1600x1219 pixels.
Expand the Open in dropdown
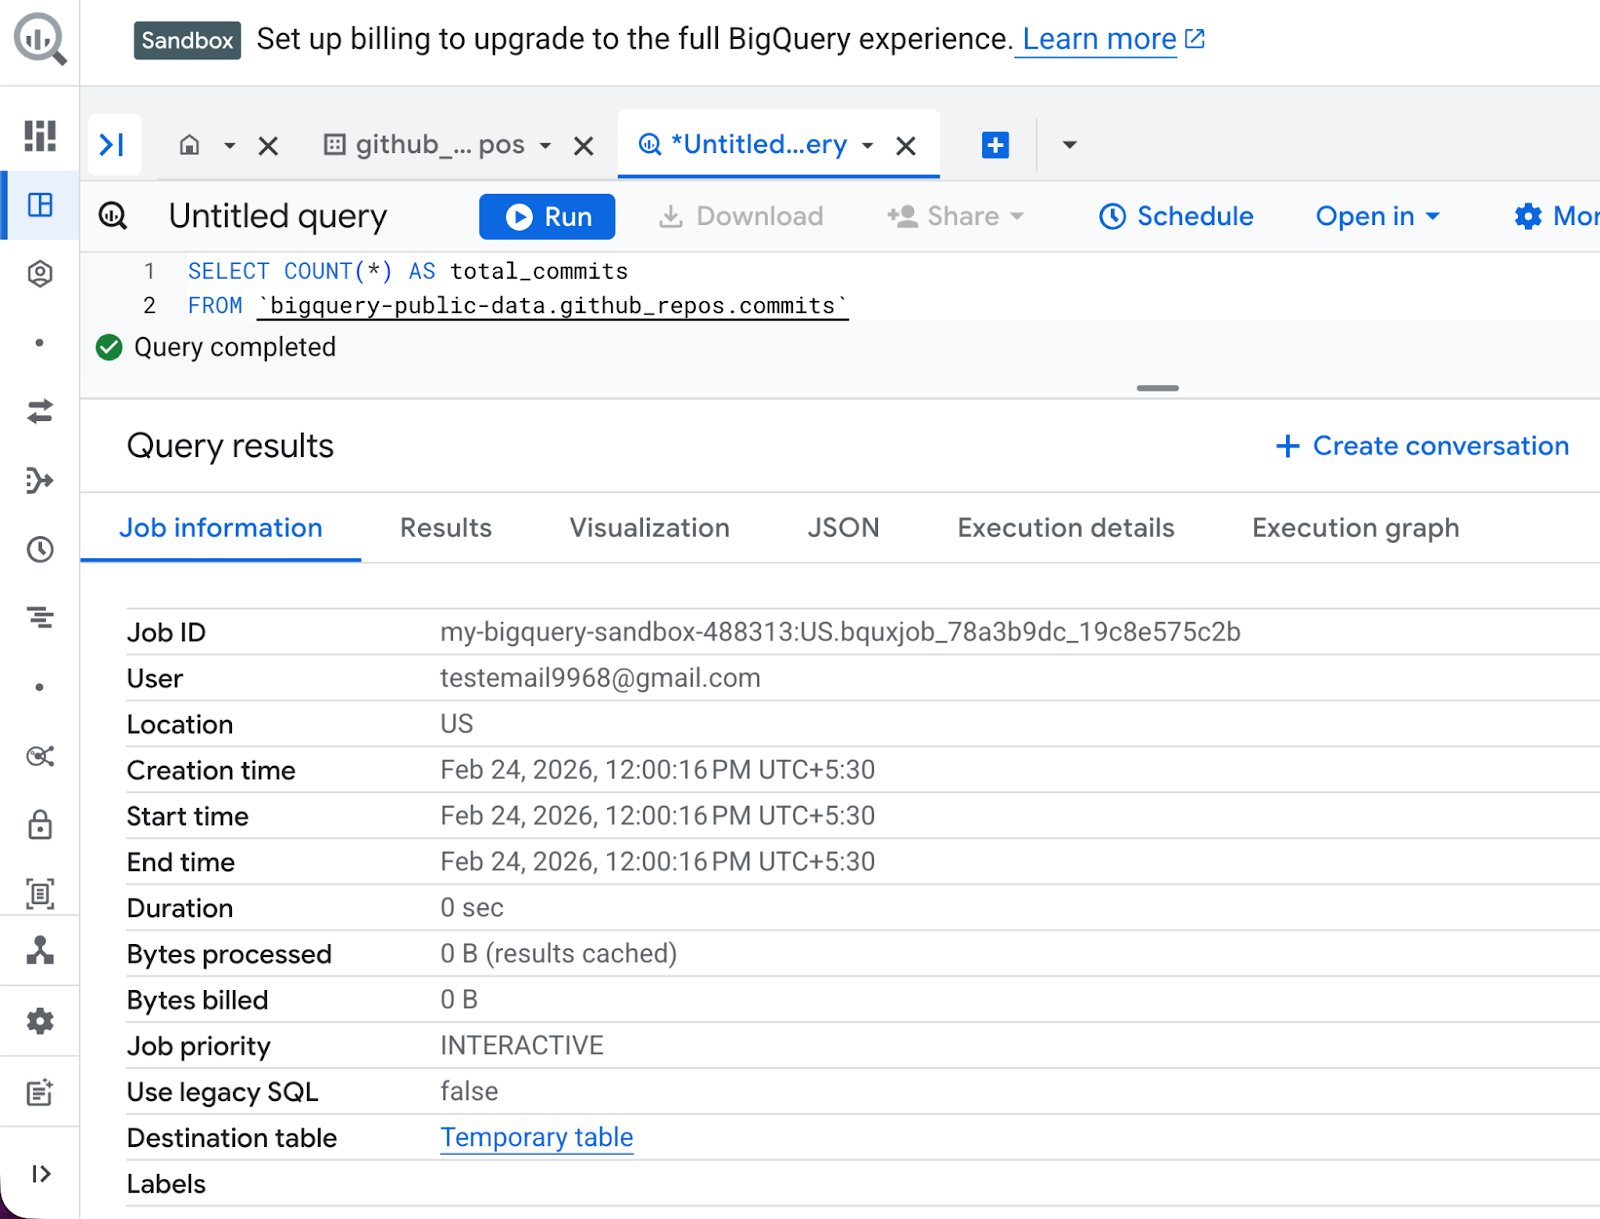[1377, 216]
